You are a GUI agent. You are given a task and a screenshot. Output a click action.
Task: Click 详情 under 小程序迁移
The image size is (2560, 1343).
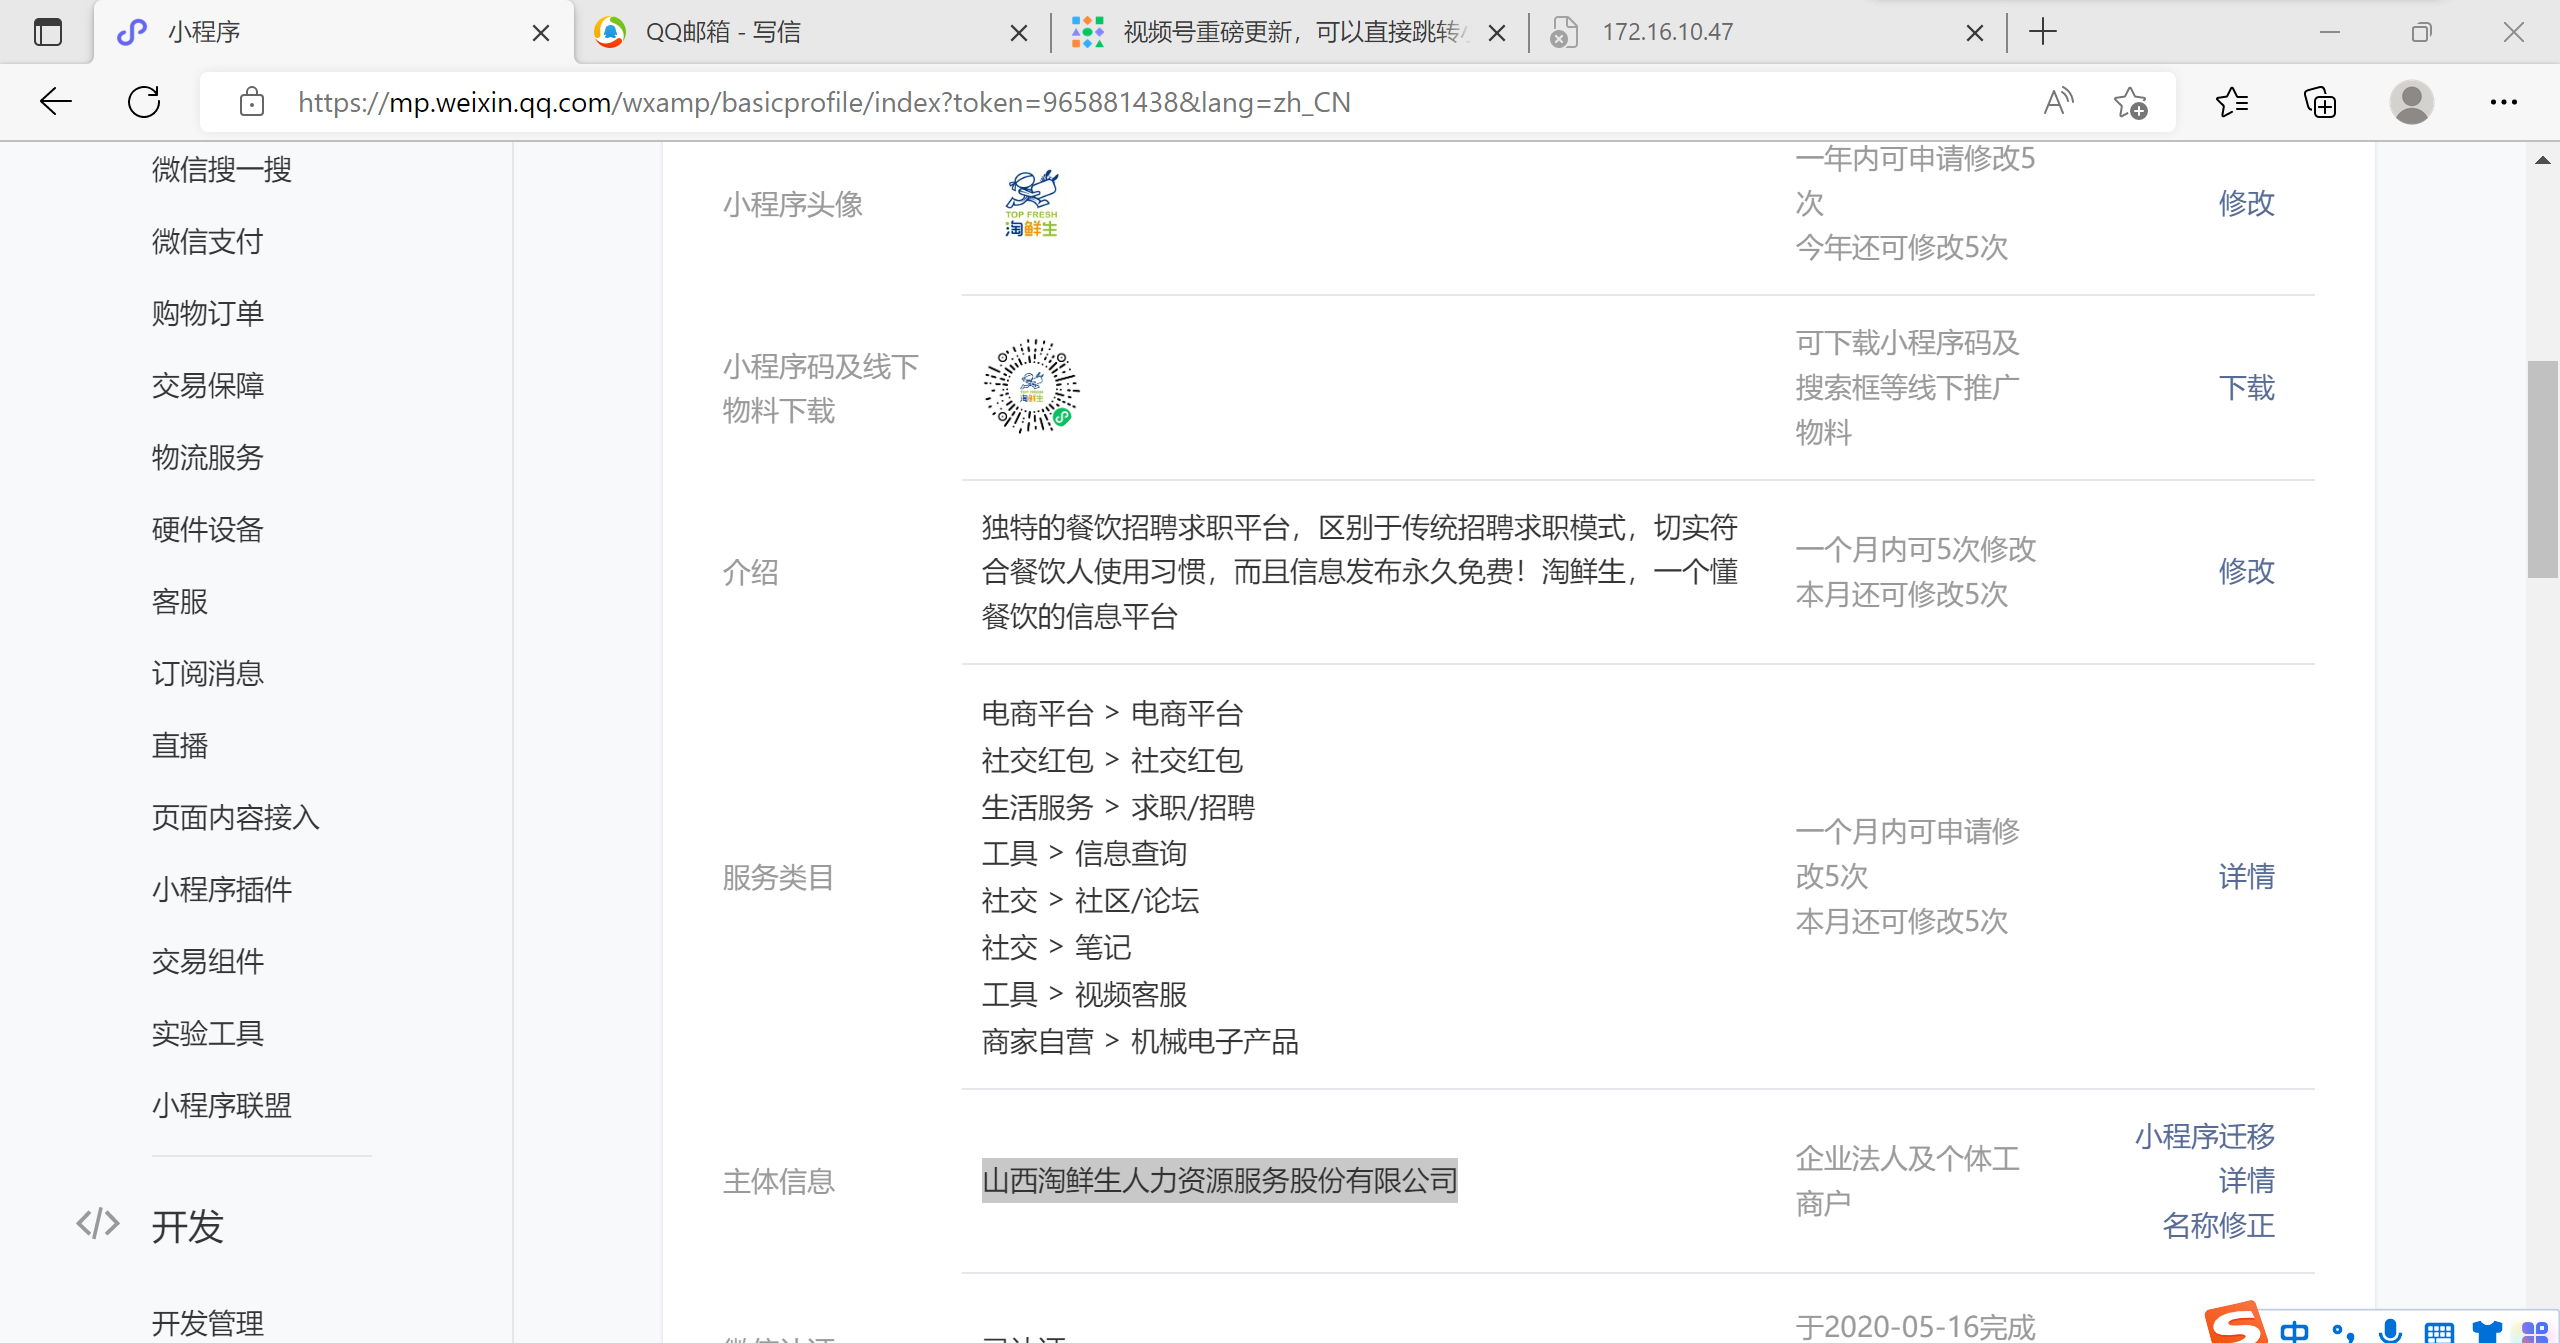tap(2246, 1181)
